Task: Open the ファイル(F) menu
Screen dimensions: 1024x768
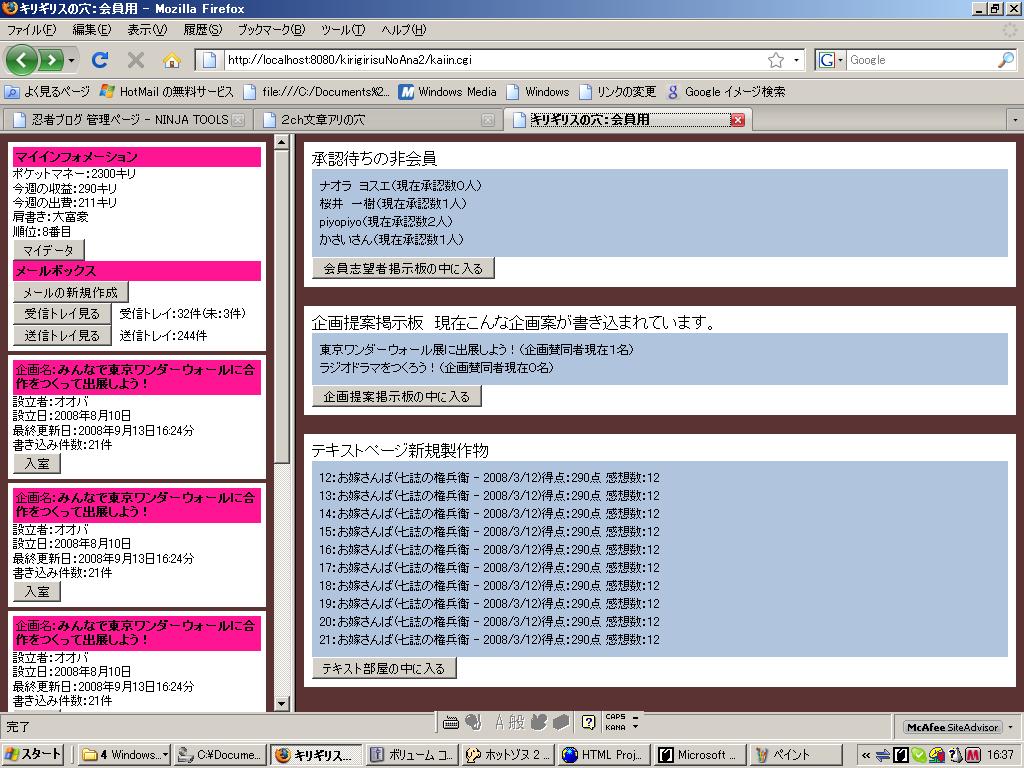Action: point(31,29)
